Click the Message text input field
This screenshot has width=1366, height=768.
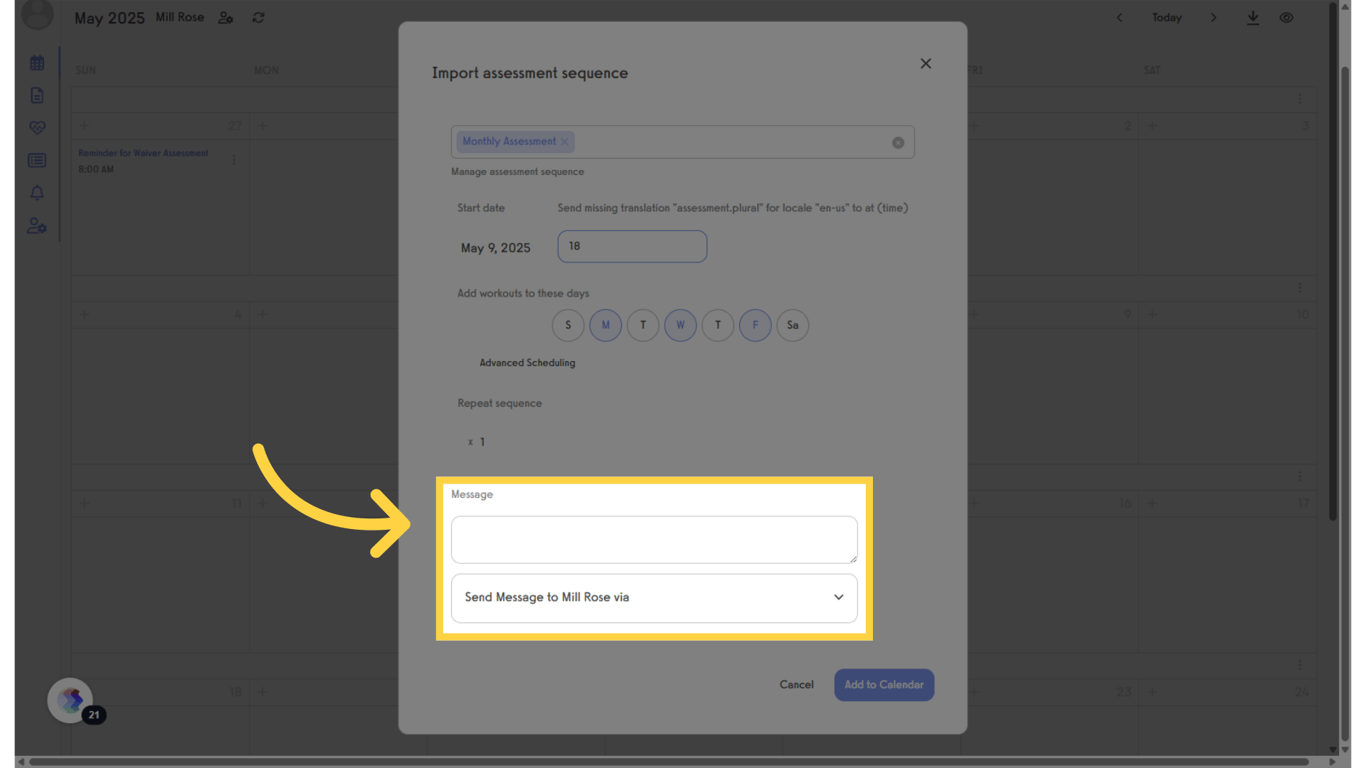click(654, 539)
